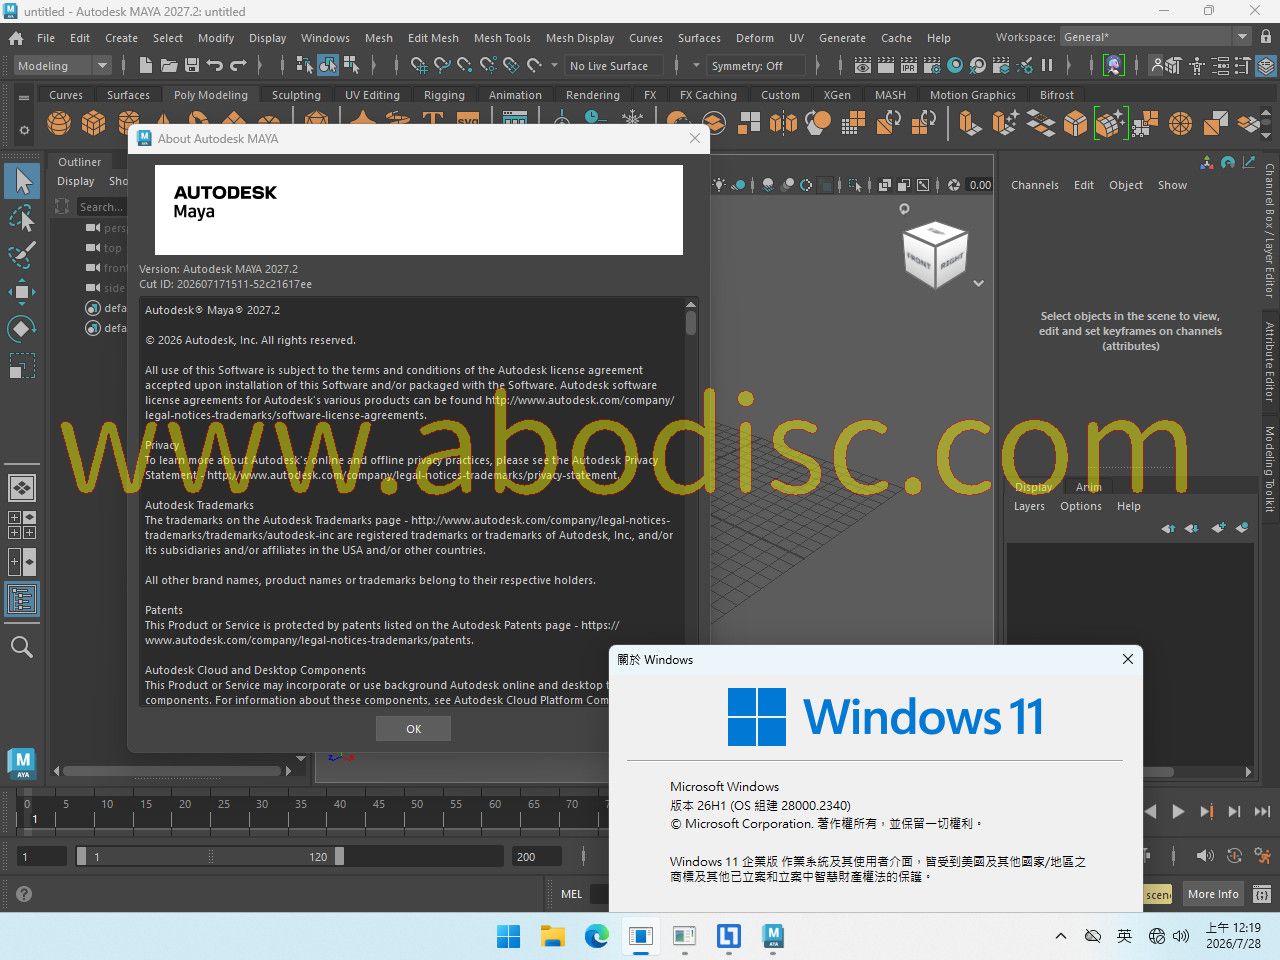This screenshot has height=960, width=1280.
Task: Launch IPR render from the toolbar
Action: tap(909, 65)
